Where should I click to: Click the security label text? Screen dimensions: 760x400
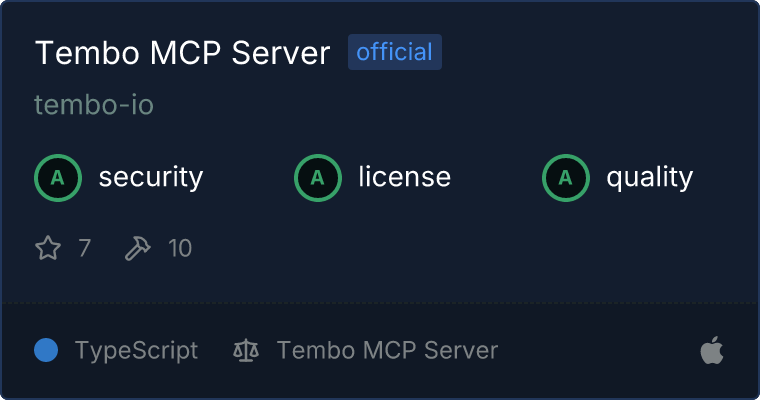[x=151, y=177]
